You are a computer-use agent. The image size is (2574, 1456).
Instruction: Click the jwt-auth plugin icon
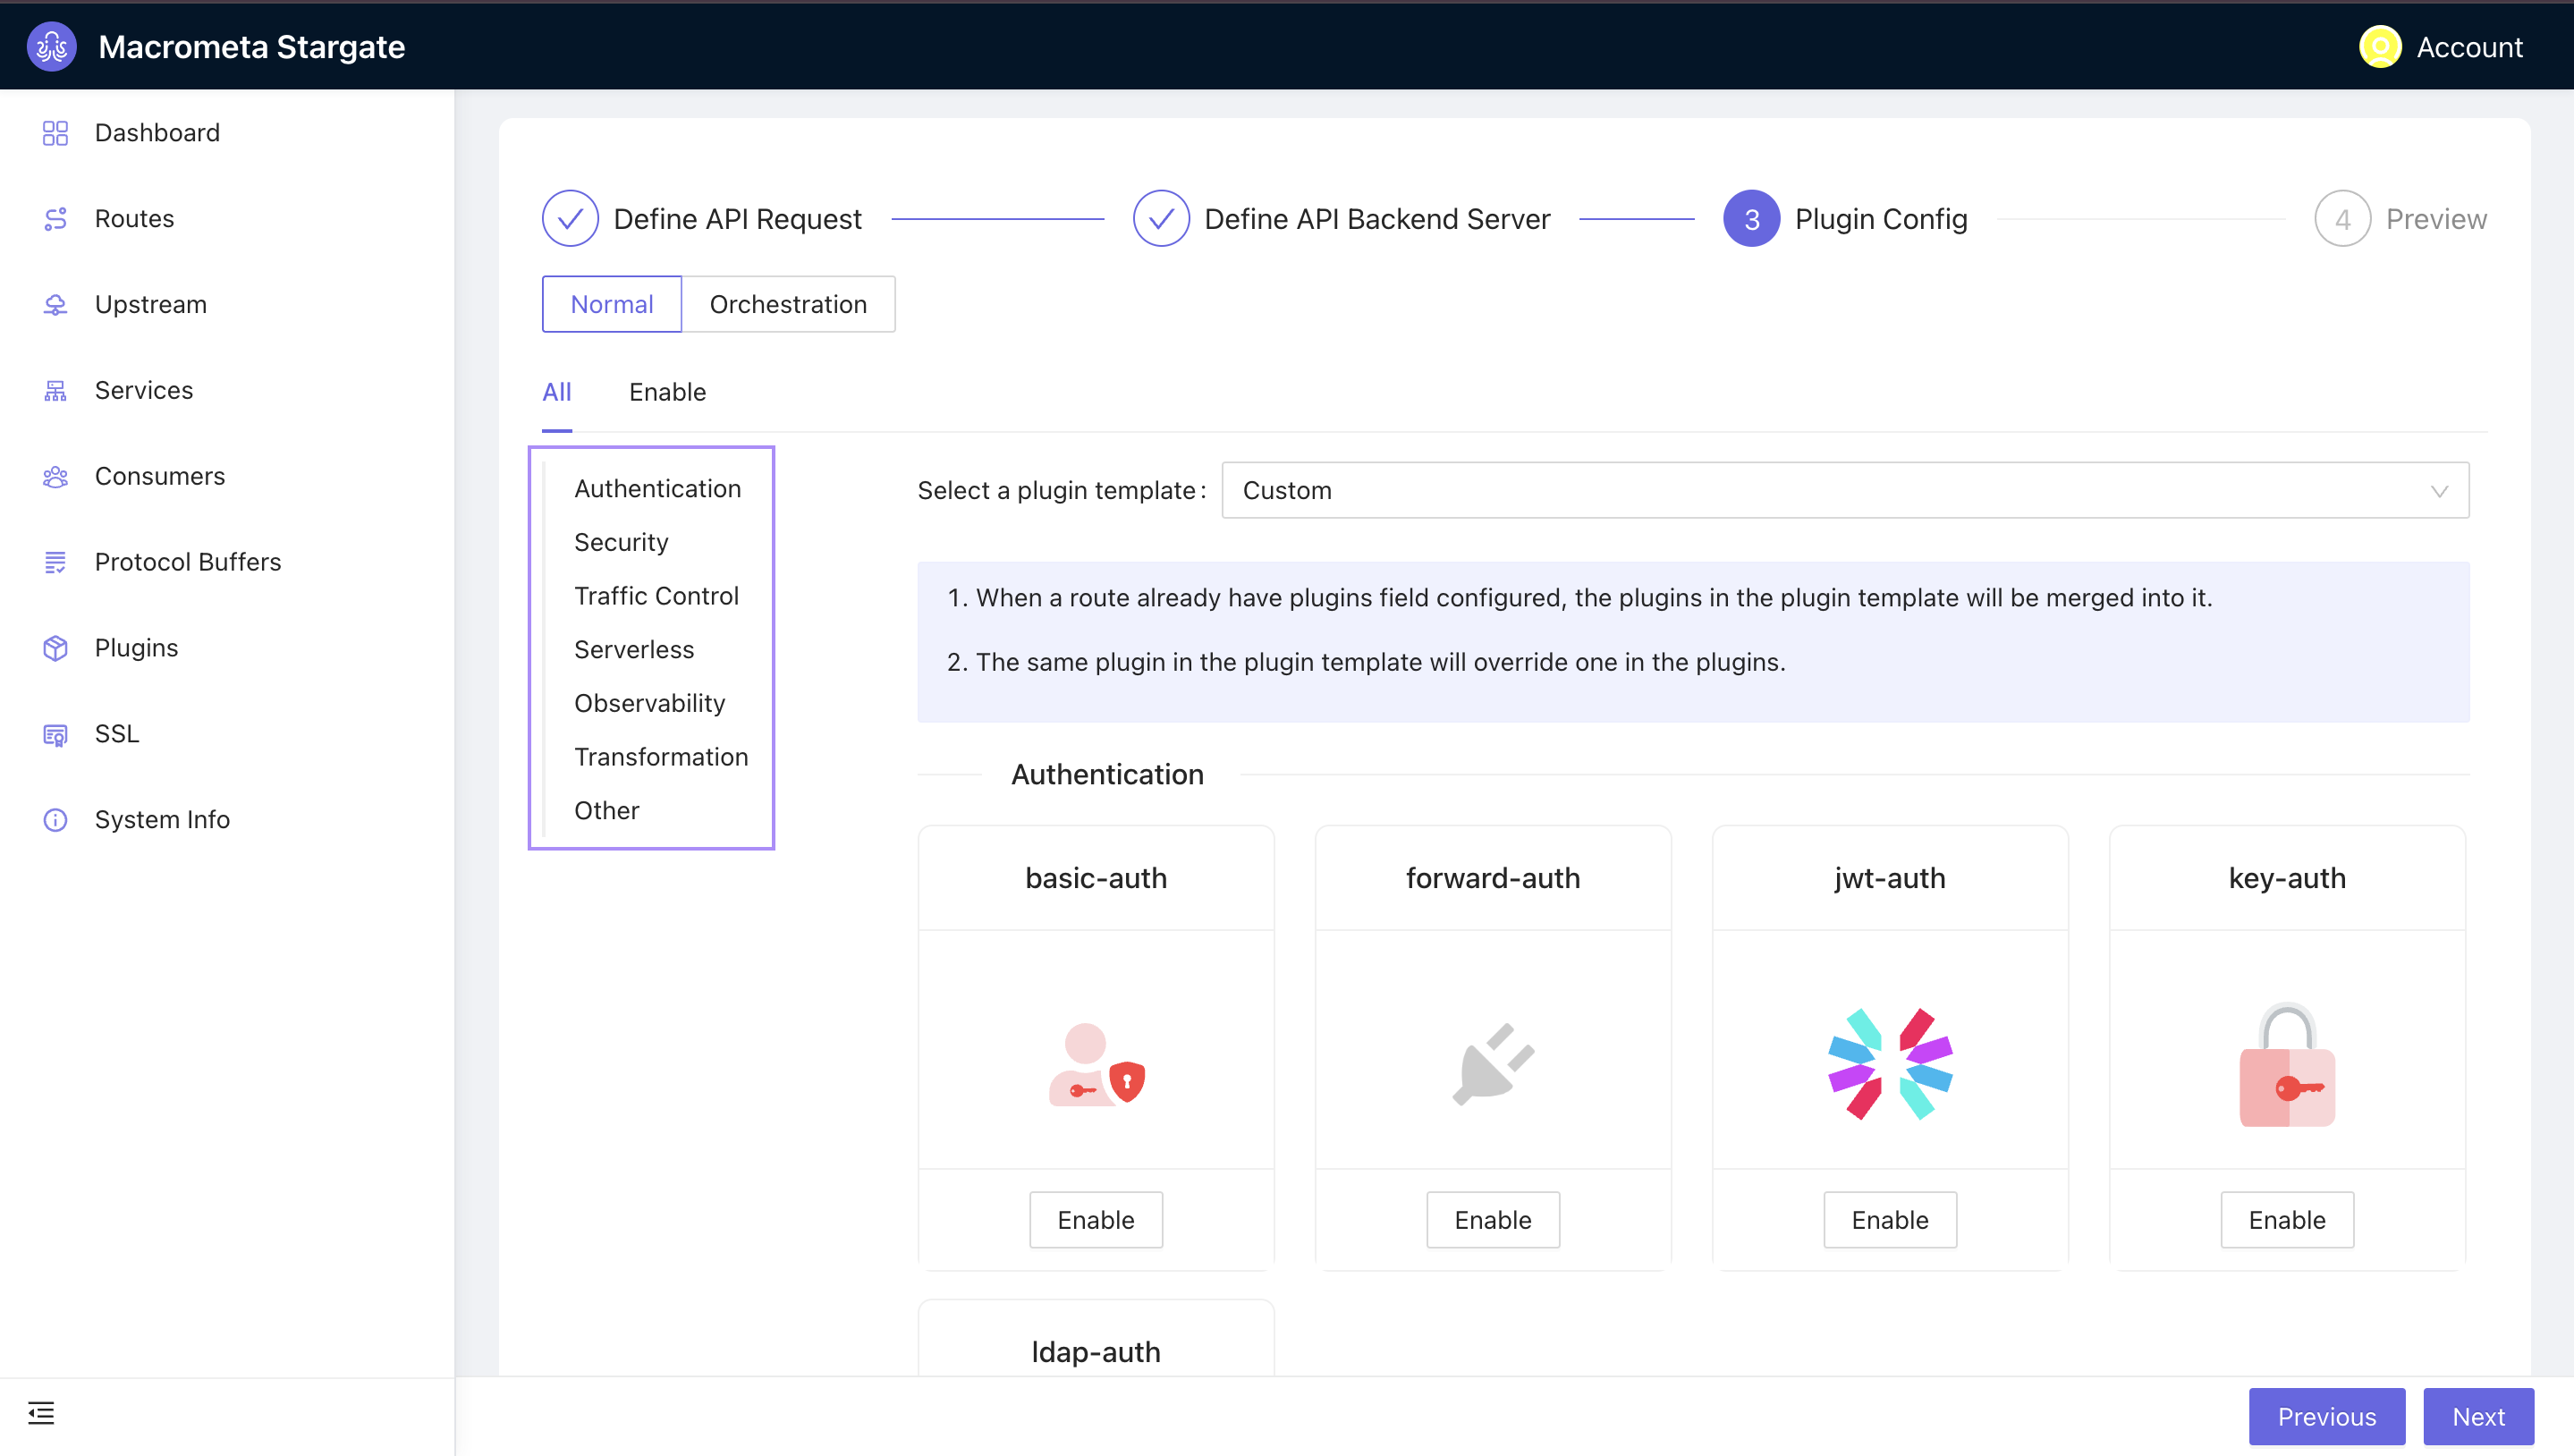[x=1888, y=1062]
